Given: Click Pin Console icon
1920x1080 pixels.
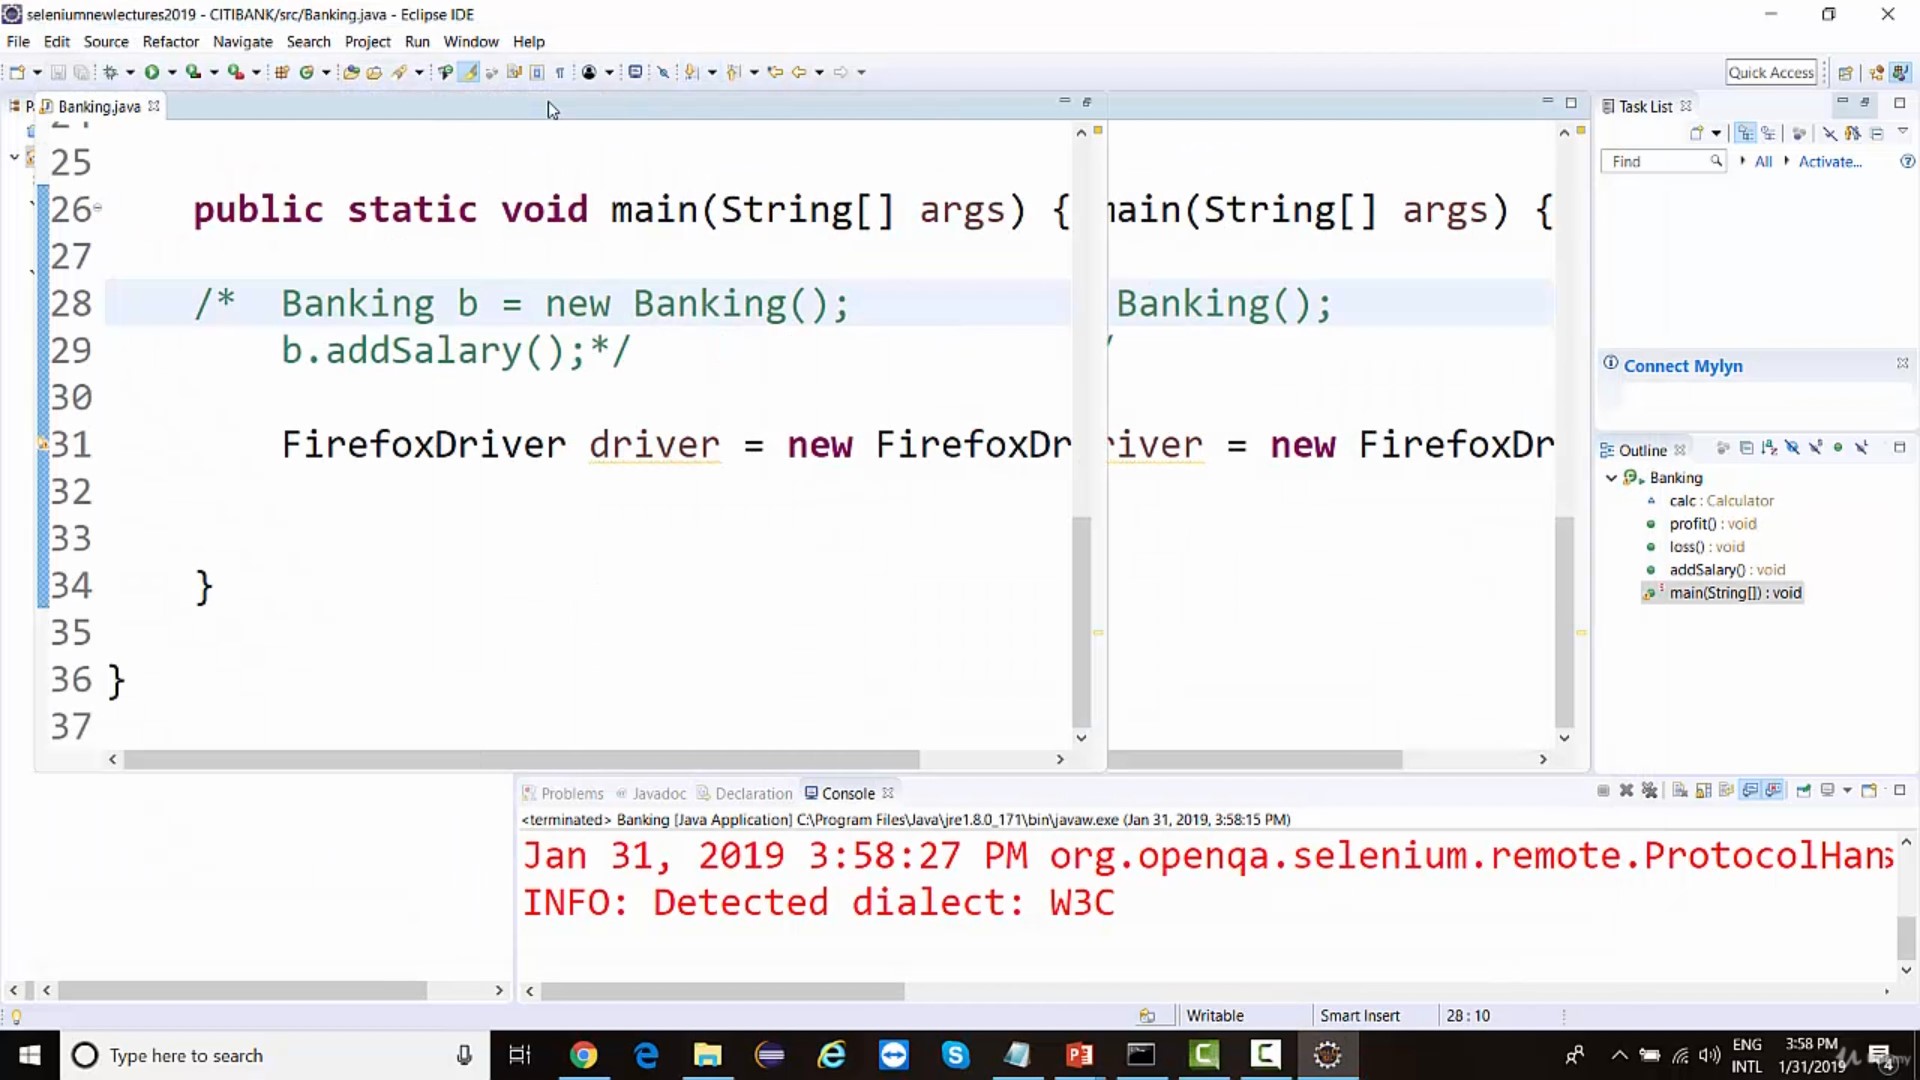Looking at the screenshot, I should tap(1803, 790).
